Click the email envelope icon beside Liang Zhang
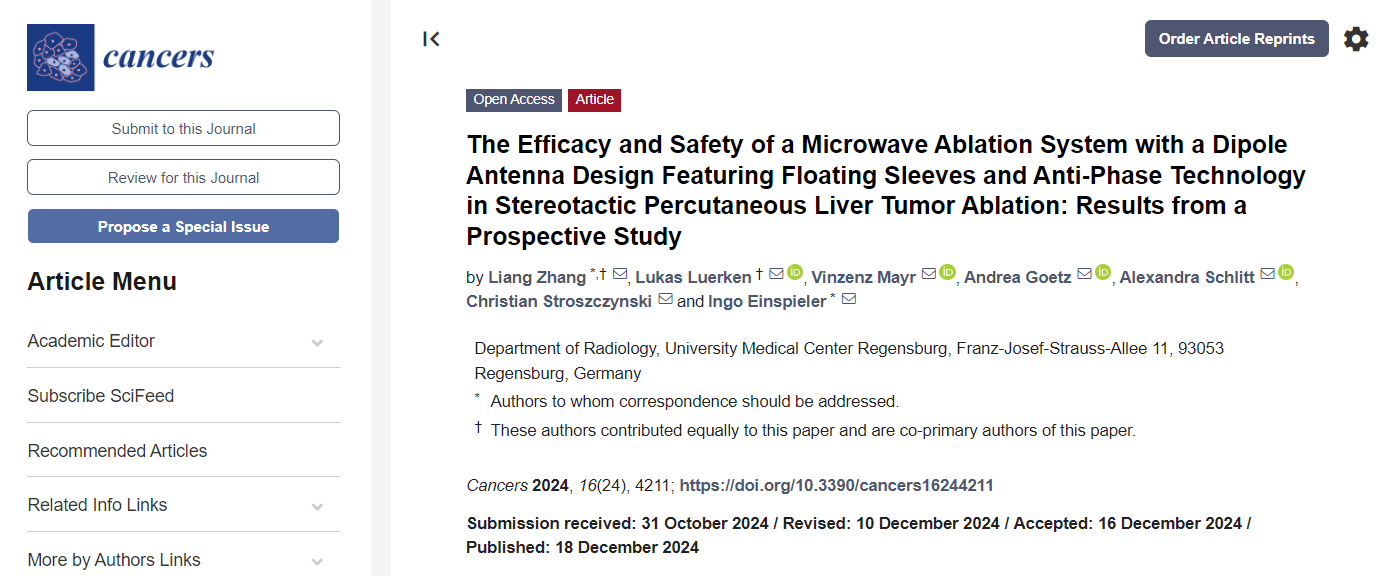The image size is (1393, 576). (x=620, y=275)
